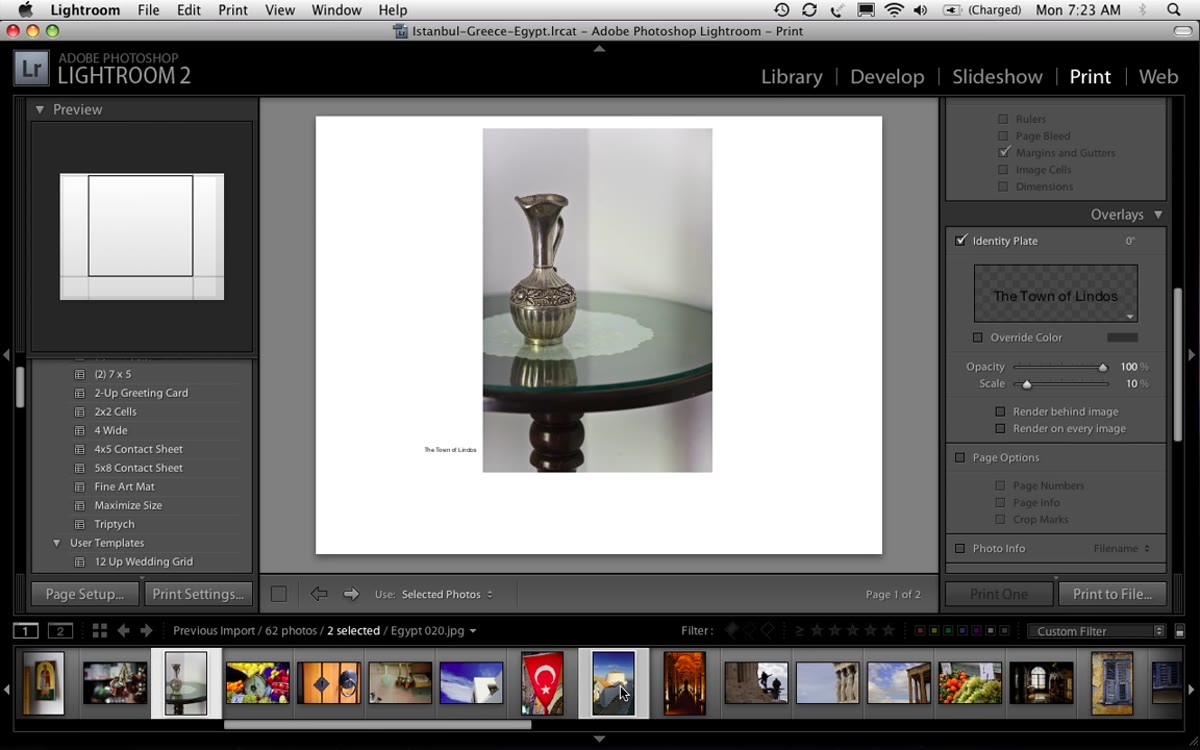
Task: Click the Page Setup button
Action: 85,594
